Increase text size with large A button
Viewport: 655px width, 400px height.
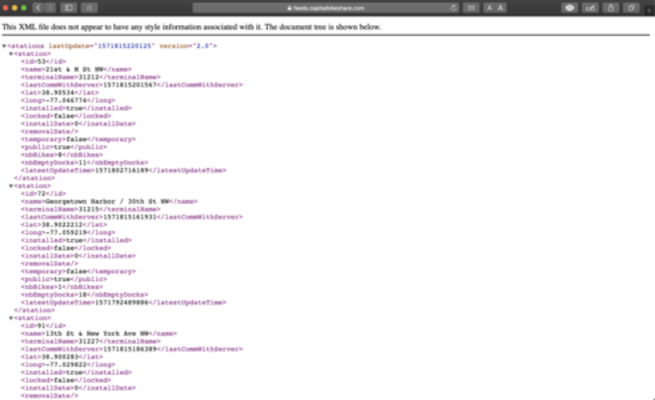pyautogui.click(x=501, y=7)
